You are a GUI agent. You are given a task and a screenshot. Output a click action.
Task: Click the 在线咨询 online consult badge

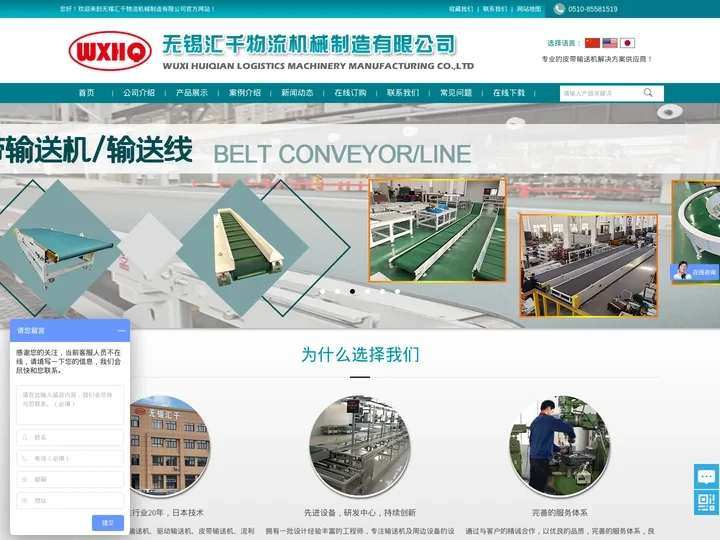pyautogui.click(x=694, y=271)
